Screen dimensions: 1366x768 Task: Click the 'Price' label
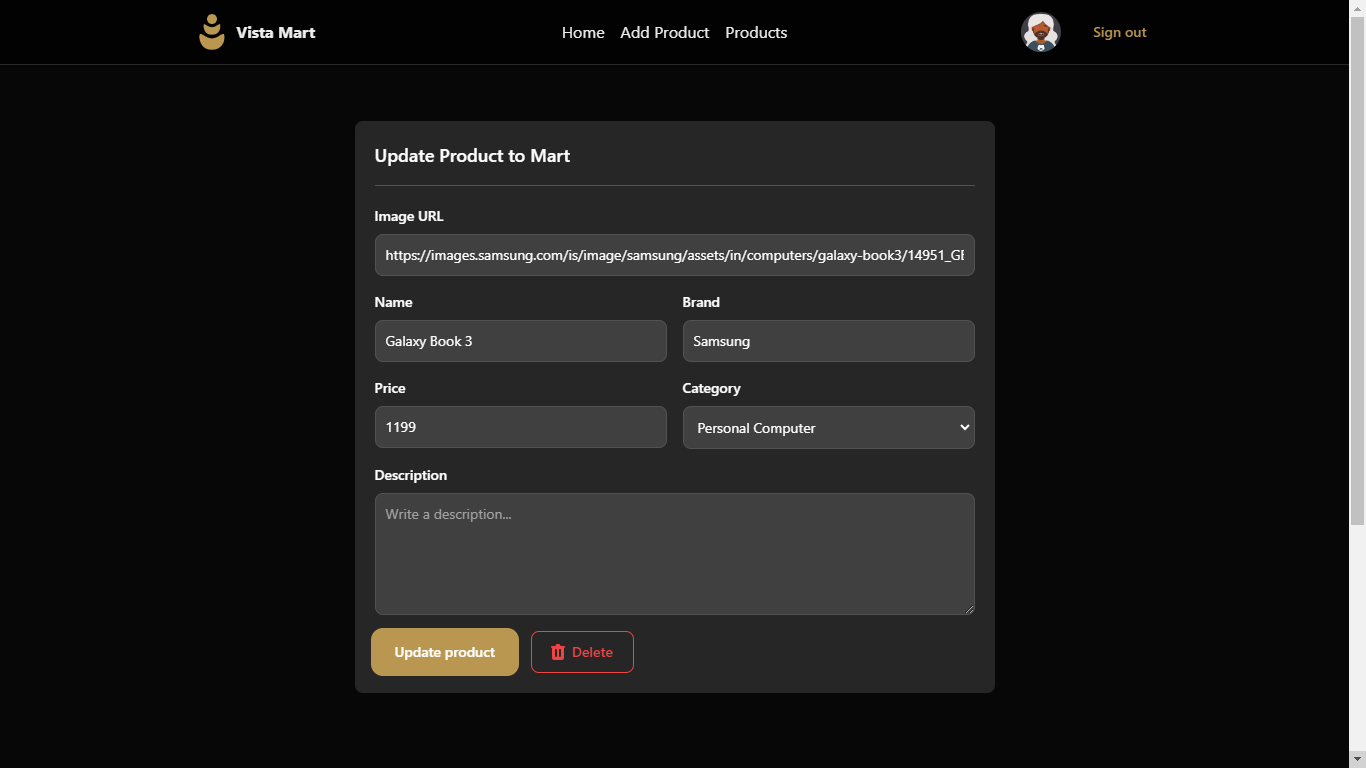point(390,388)
